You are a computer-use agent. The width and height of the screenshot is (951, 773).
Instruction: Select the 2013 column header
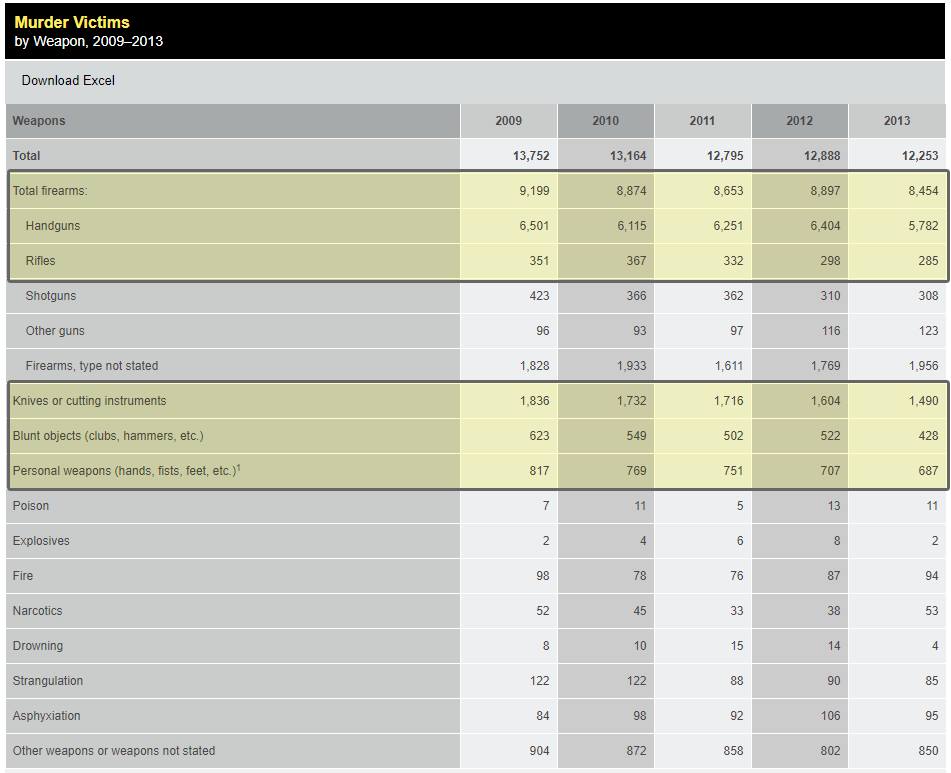[896, 121]
